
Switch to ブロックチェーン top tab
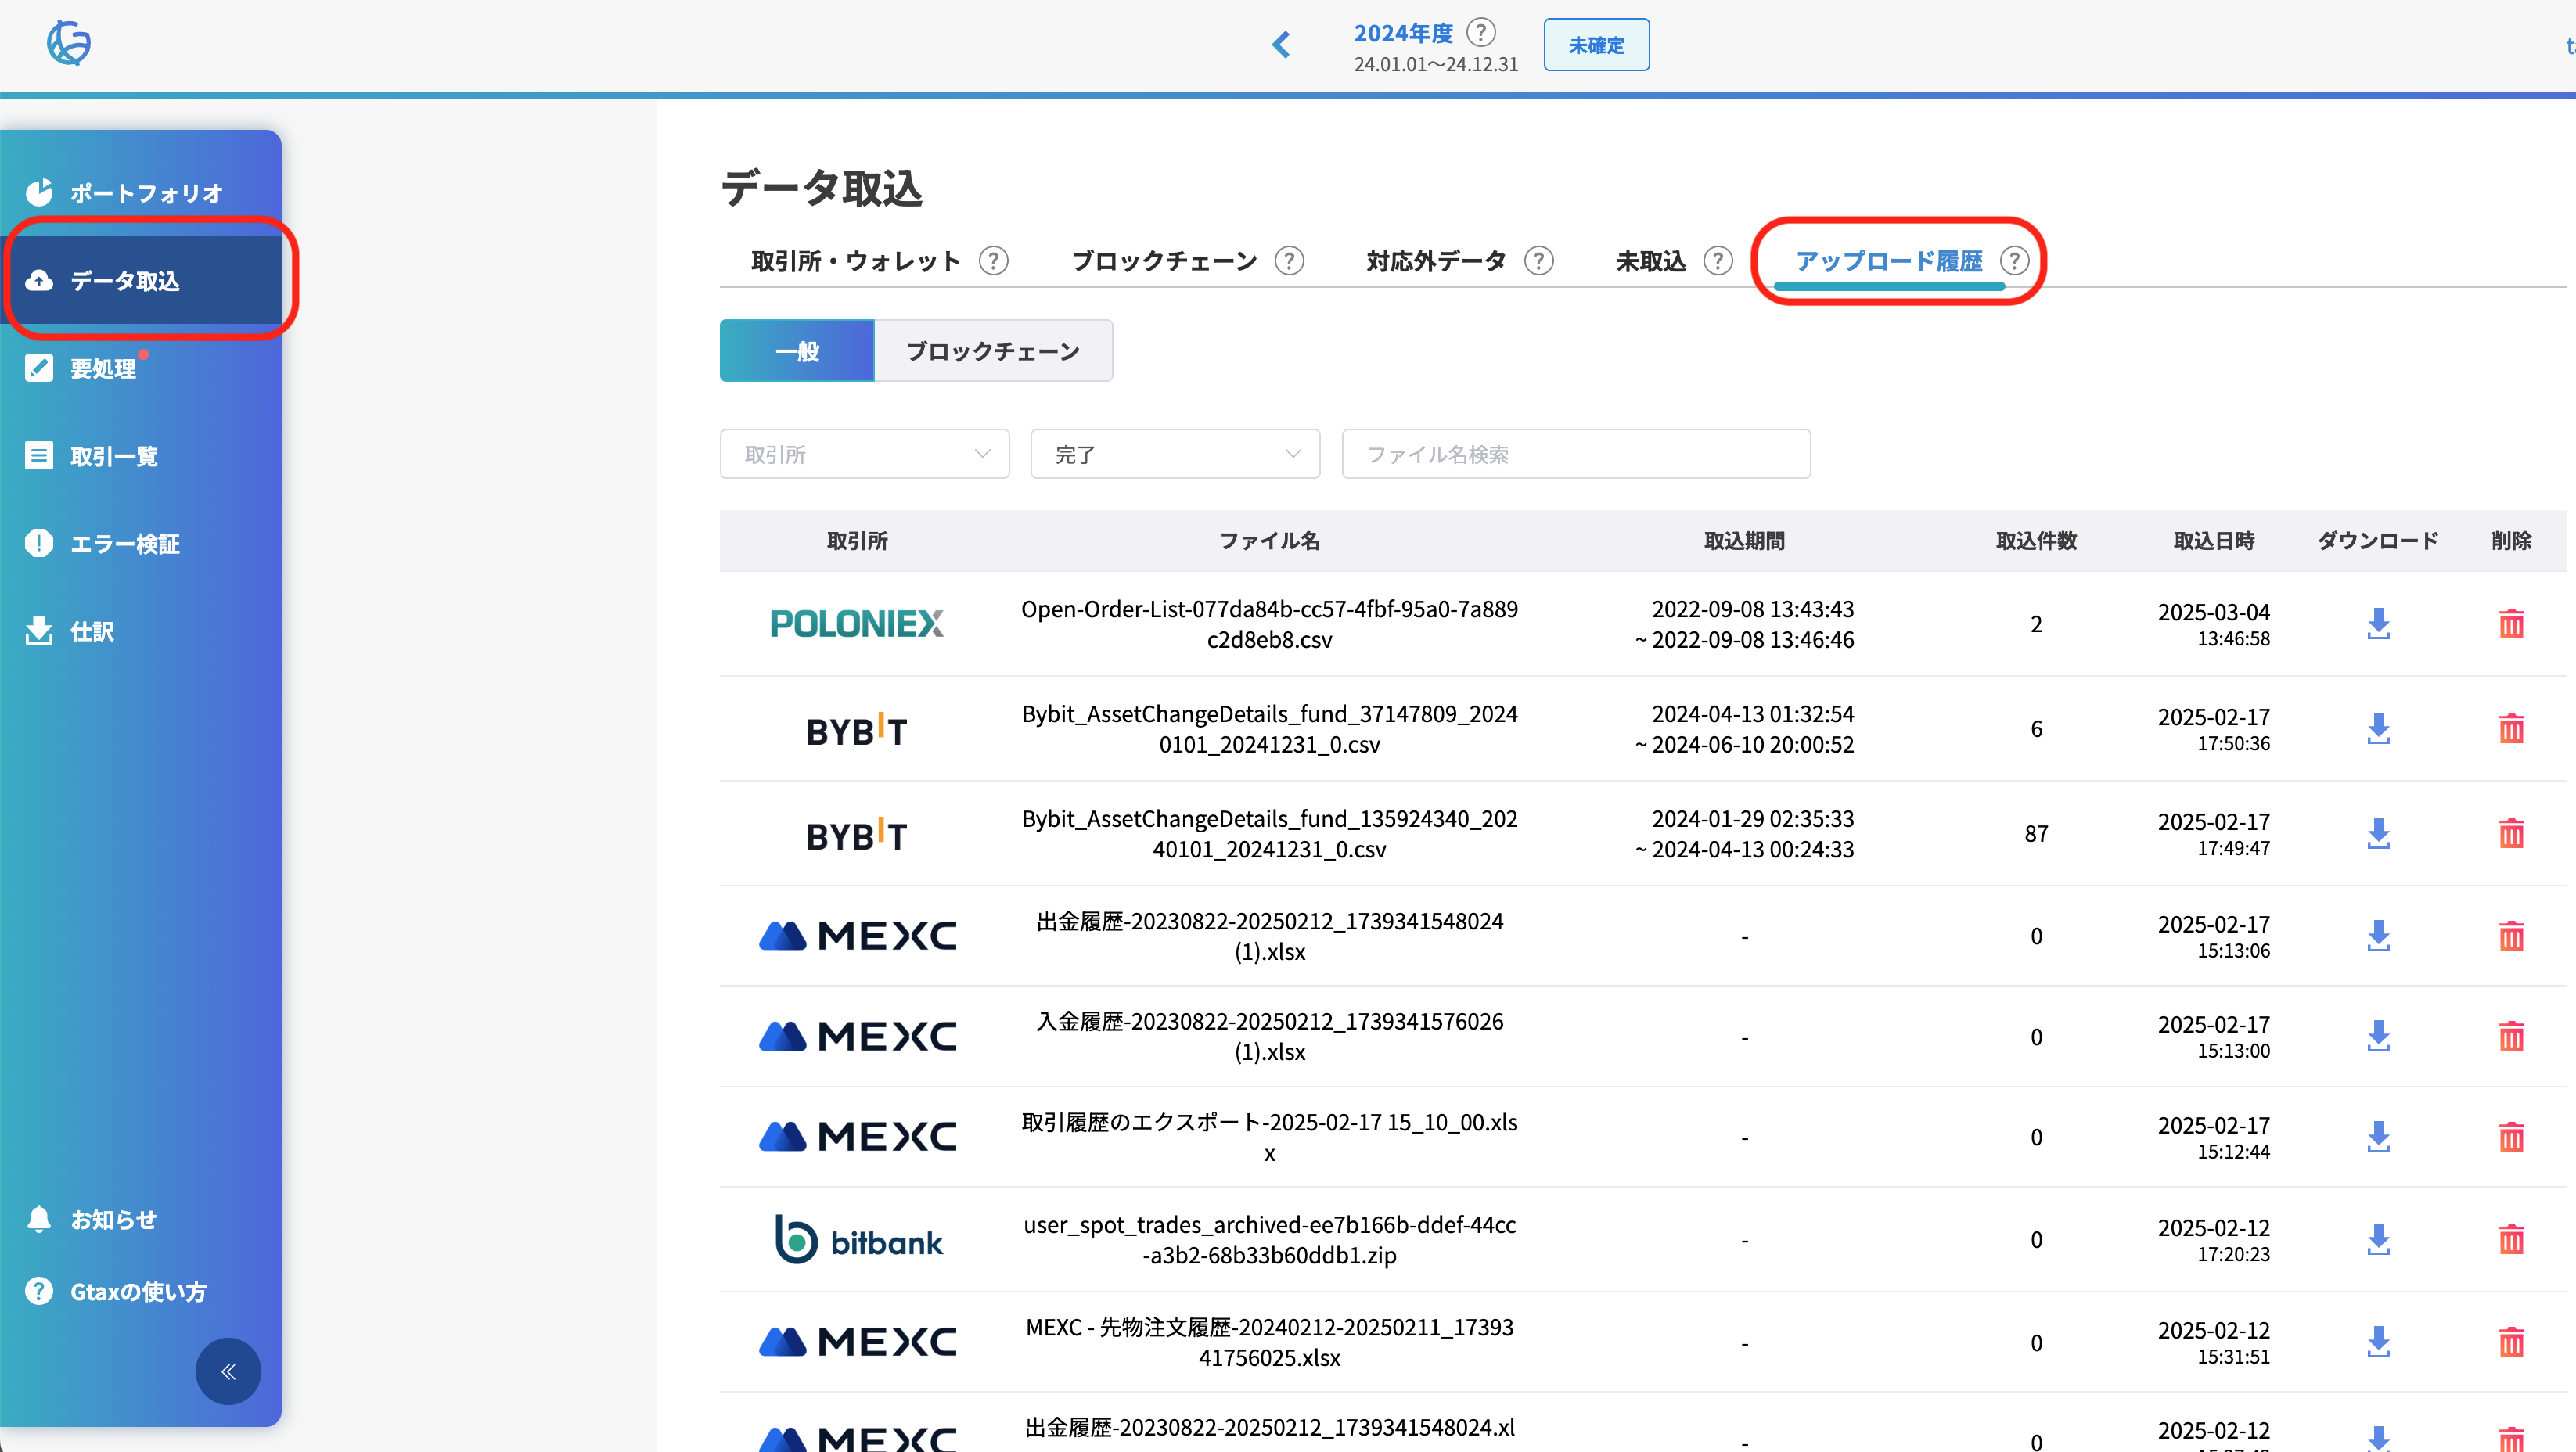click(x=1164, y=262)
